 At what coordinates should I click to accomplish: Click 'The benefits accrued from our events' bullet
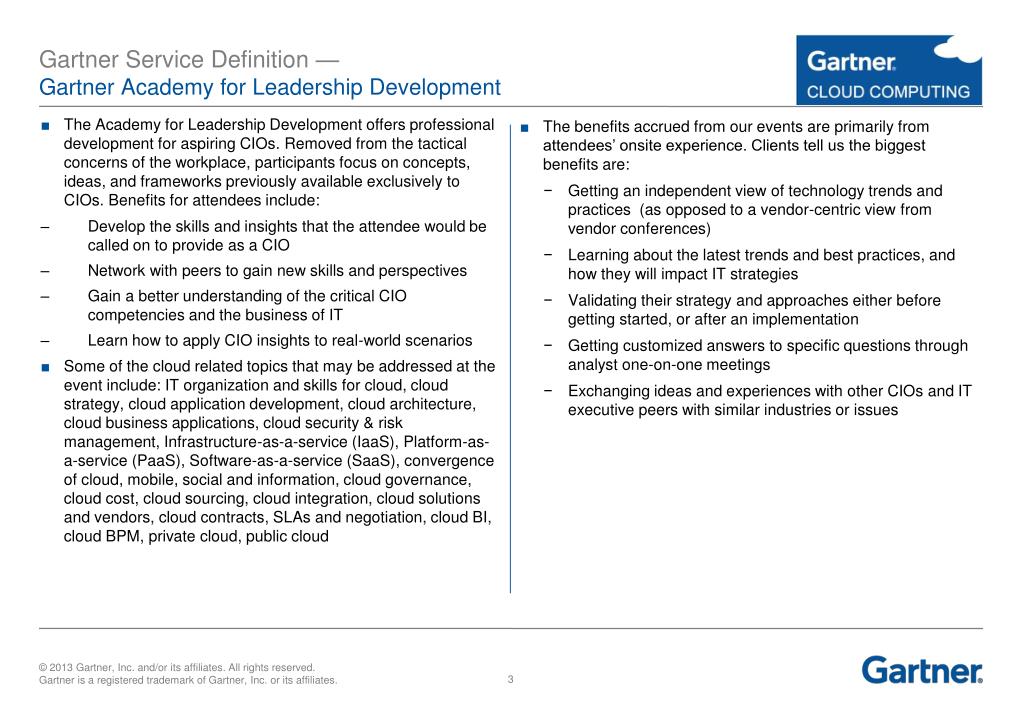click(x=736, y=146)
